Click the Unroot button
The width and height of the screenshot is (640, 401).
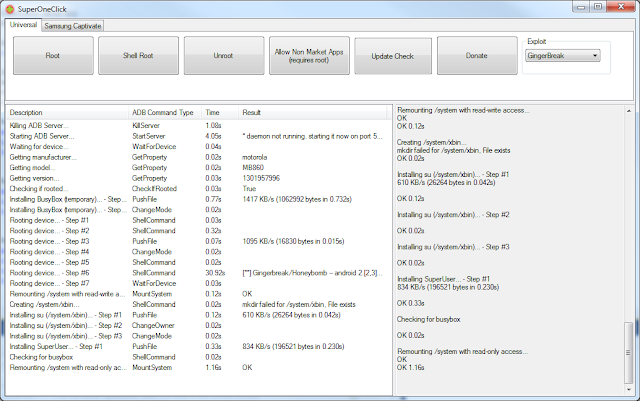pos(224,56)
